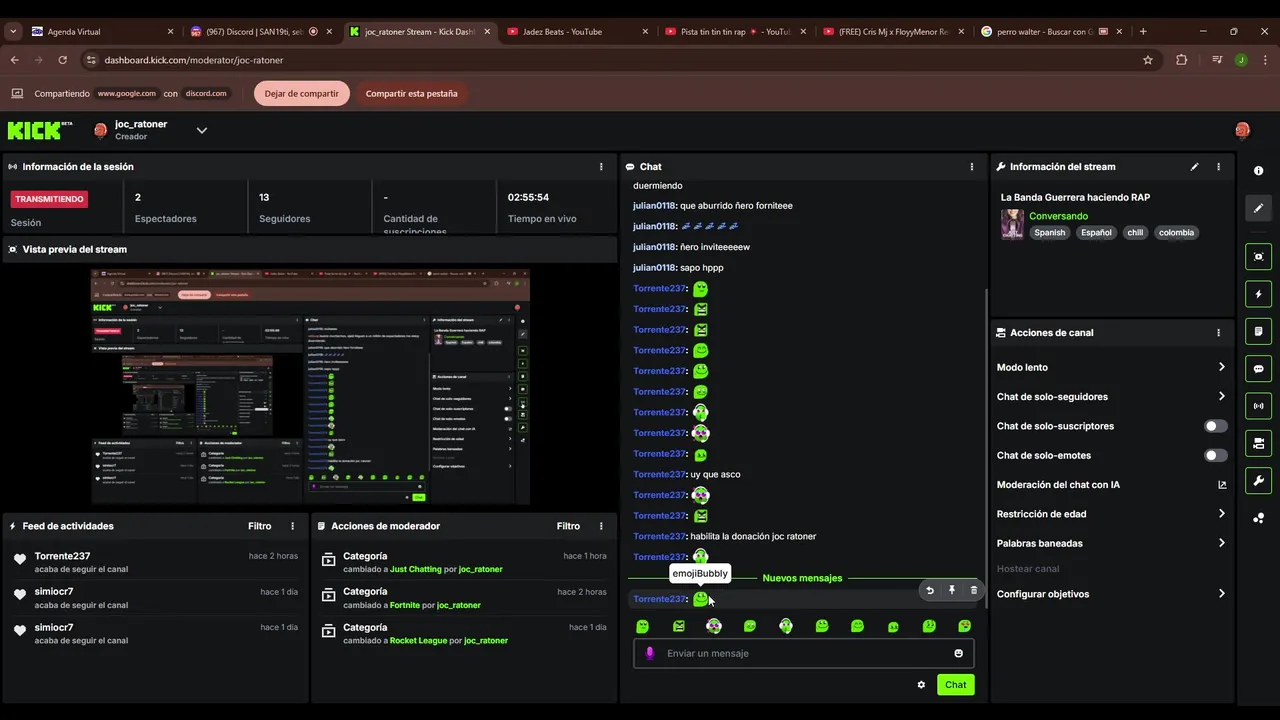Open the Filtro in Feed de actividades
Screen dimensions: 1280x720
click(x=259, y=526)
